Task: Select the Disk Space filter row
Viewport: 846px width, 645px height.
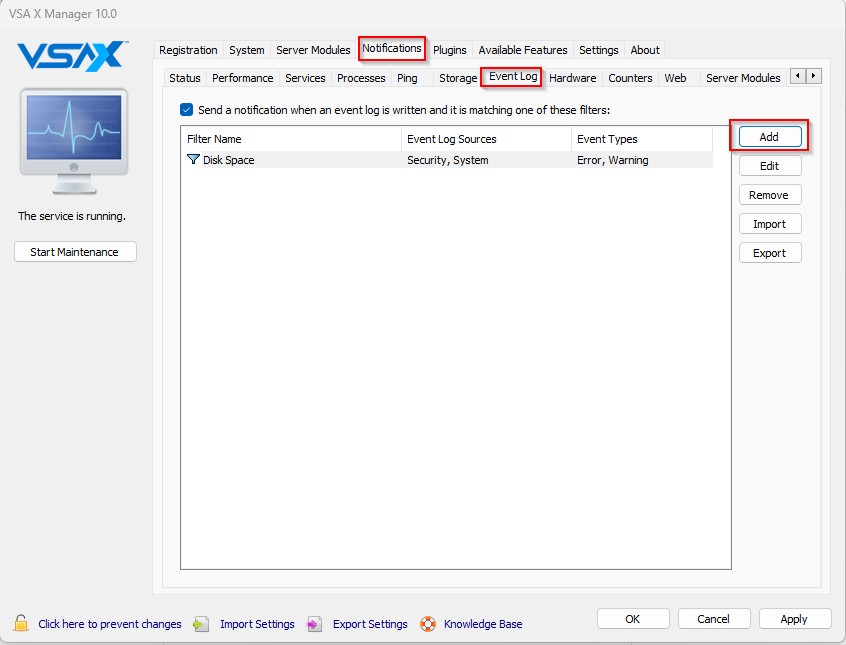Action: coord(447,160)
